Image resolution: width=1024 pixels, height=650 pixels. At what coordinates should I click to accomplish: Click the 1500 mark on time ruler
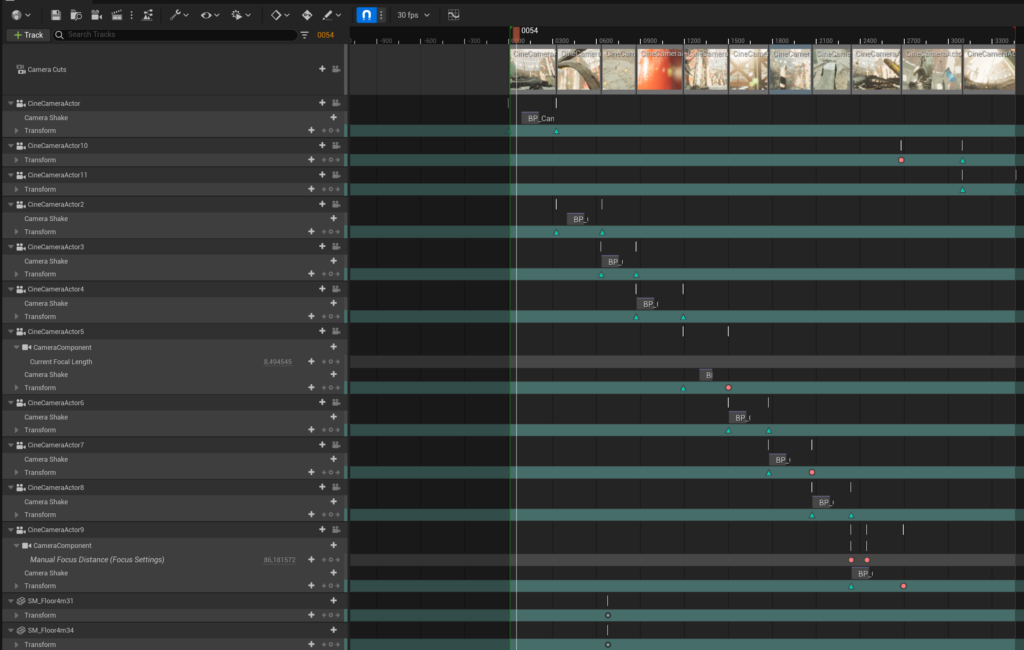pos(737,41)
